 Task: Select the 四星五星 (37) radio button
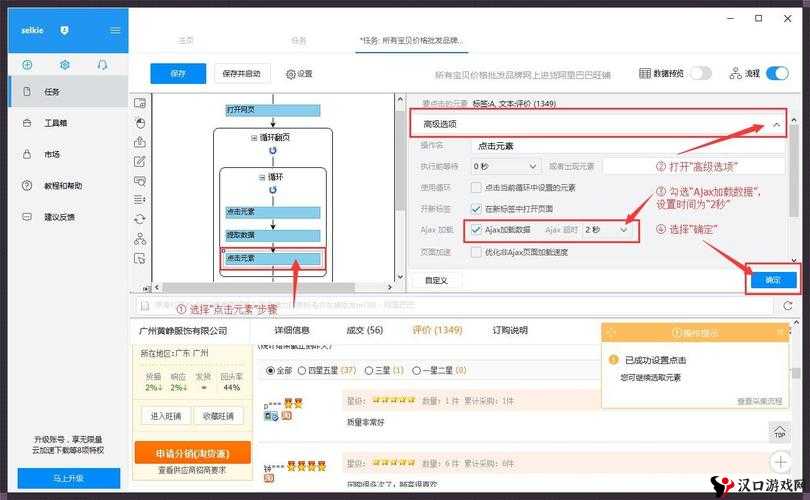tap(302, 371)
